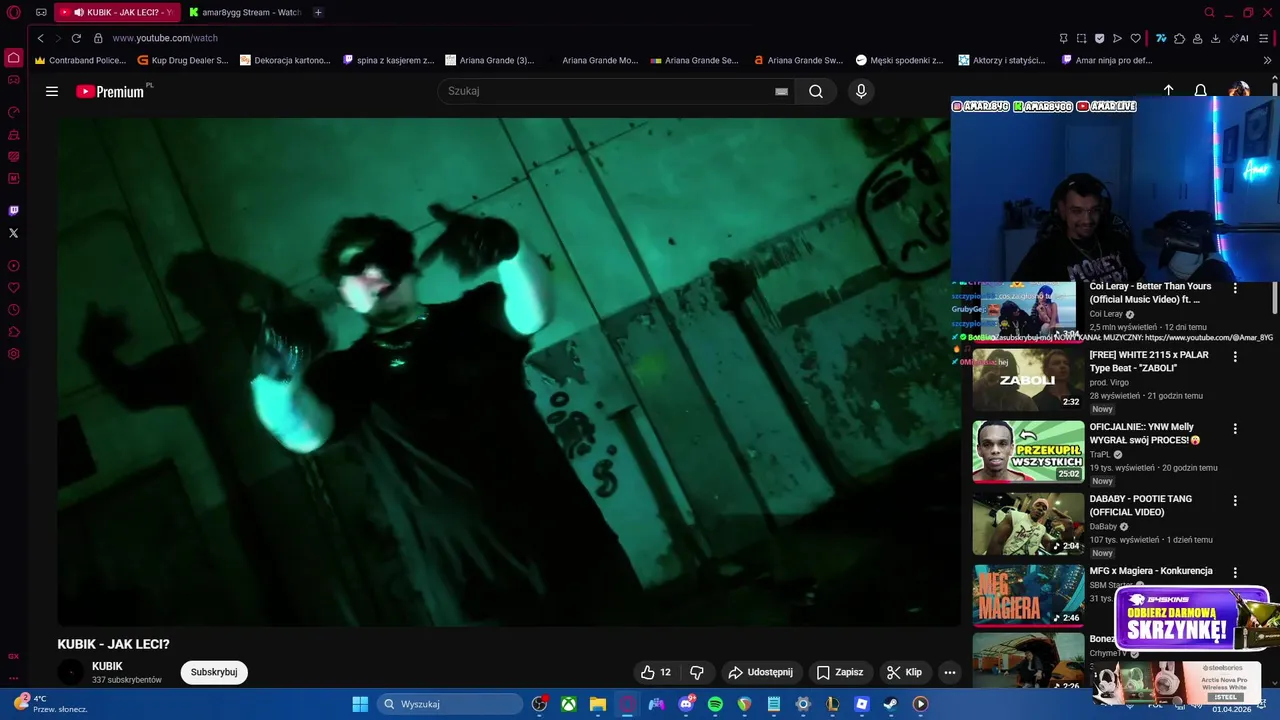Screen dimensions: 1280x720
Task: Open browser downloads icon
Action: [1215, 38]
